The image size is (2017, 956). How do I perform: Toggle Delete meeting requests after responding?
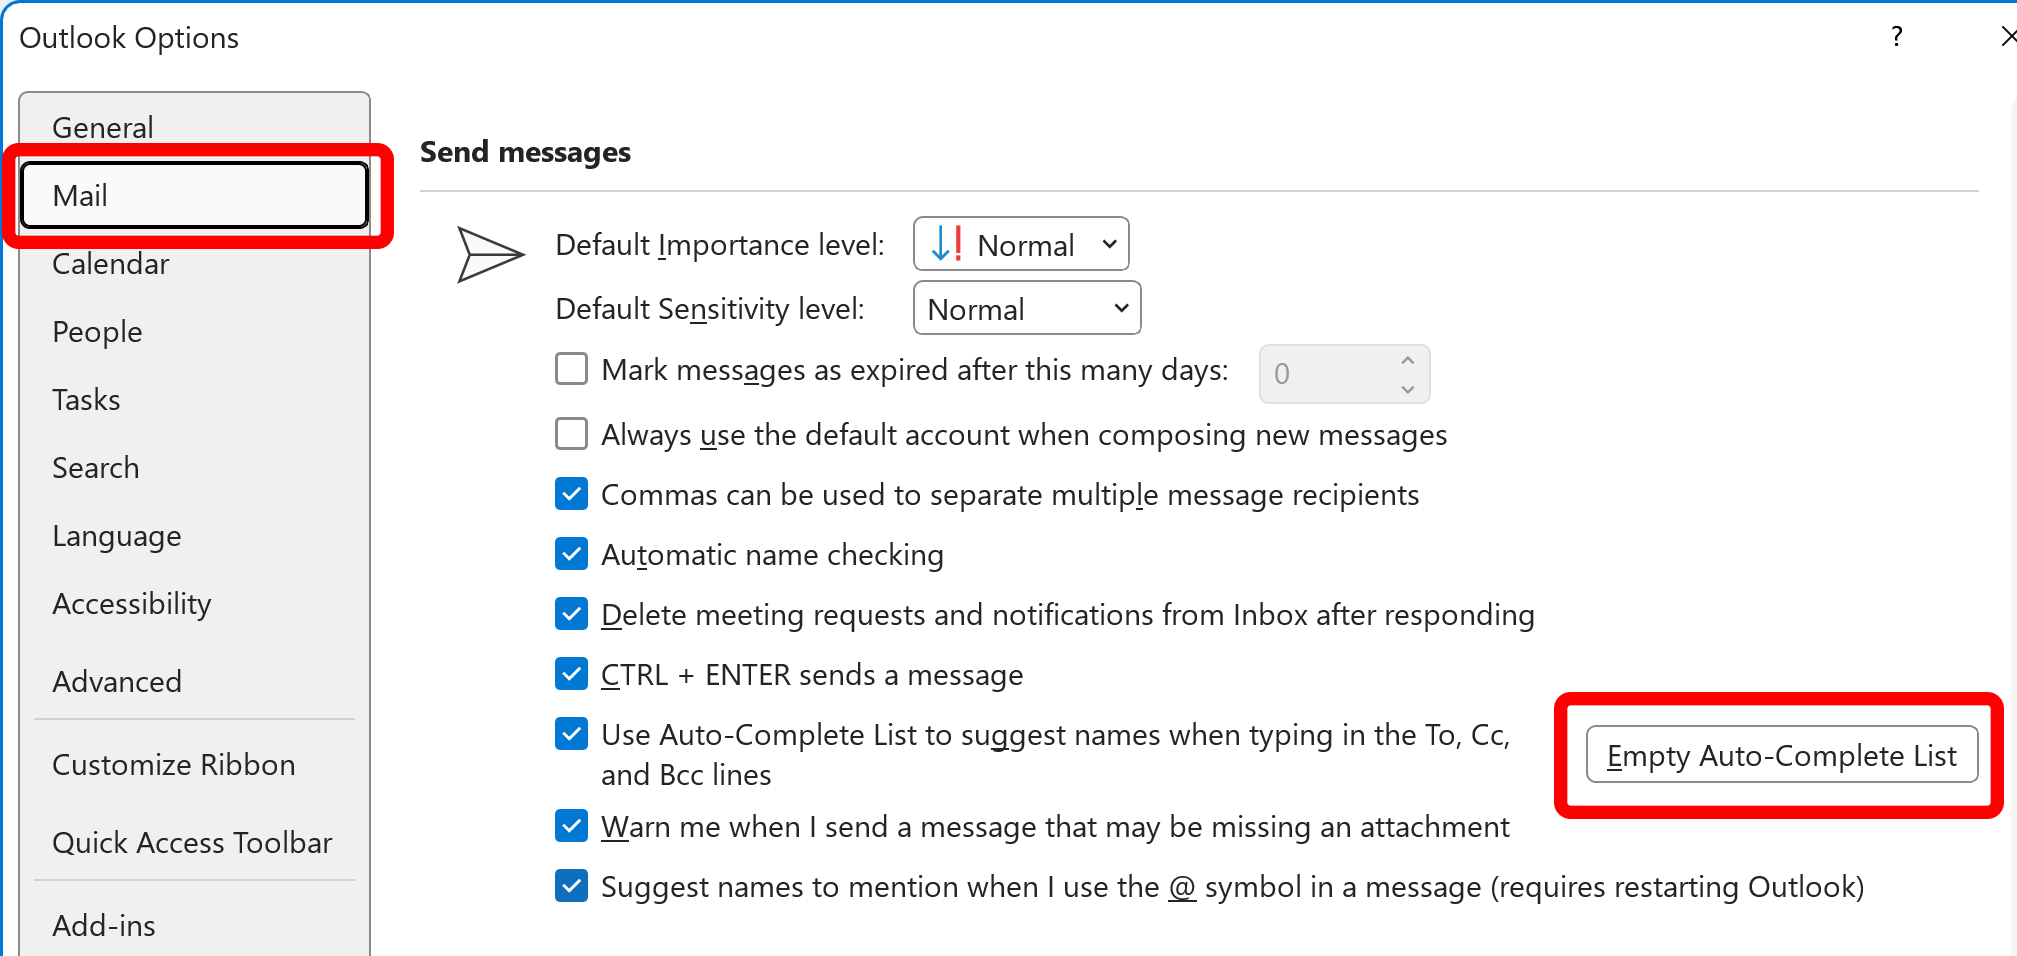(x=571, y=614)
